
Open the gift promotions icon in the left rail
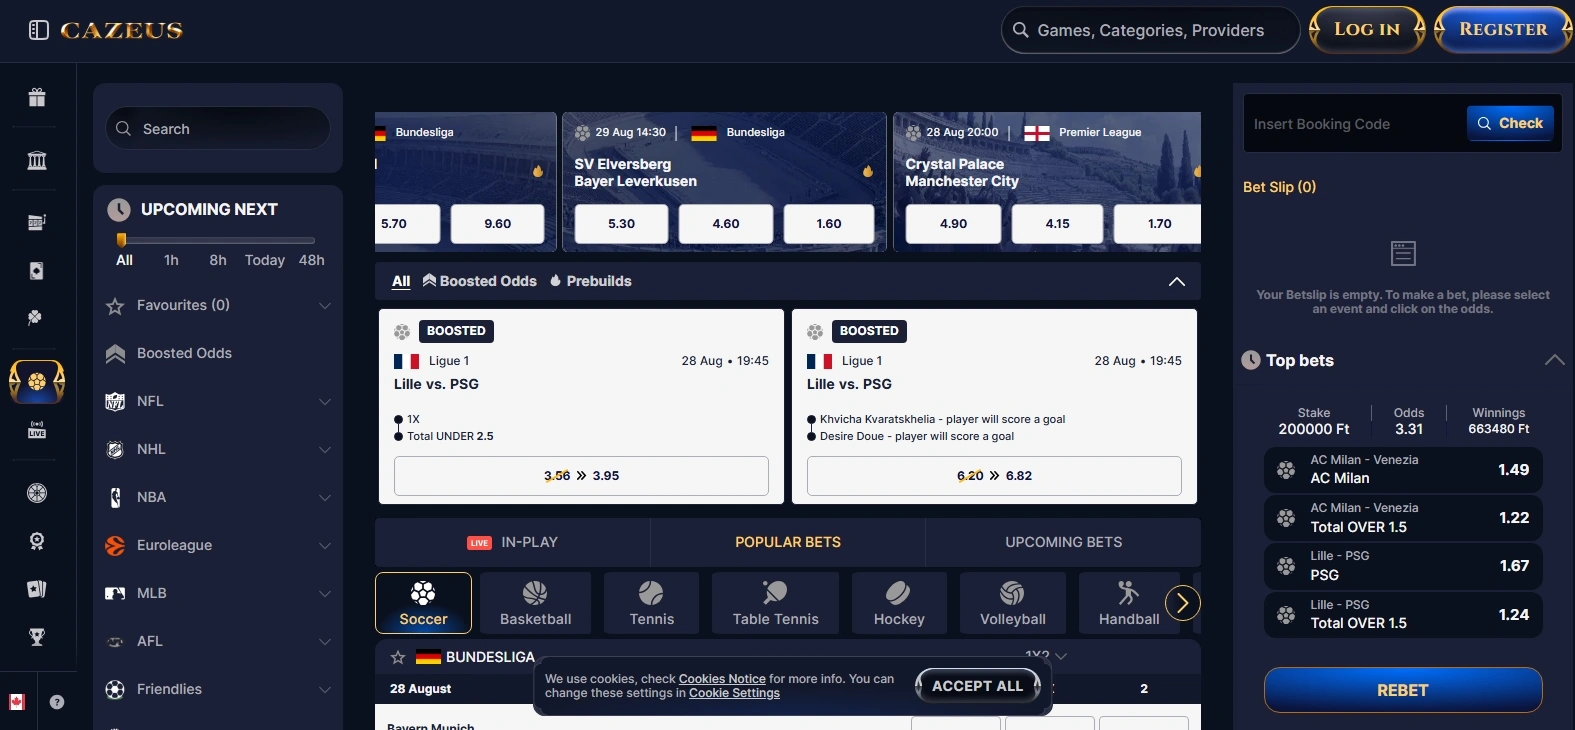[x=37, y=97]
